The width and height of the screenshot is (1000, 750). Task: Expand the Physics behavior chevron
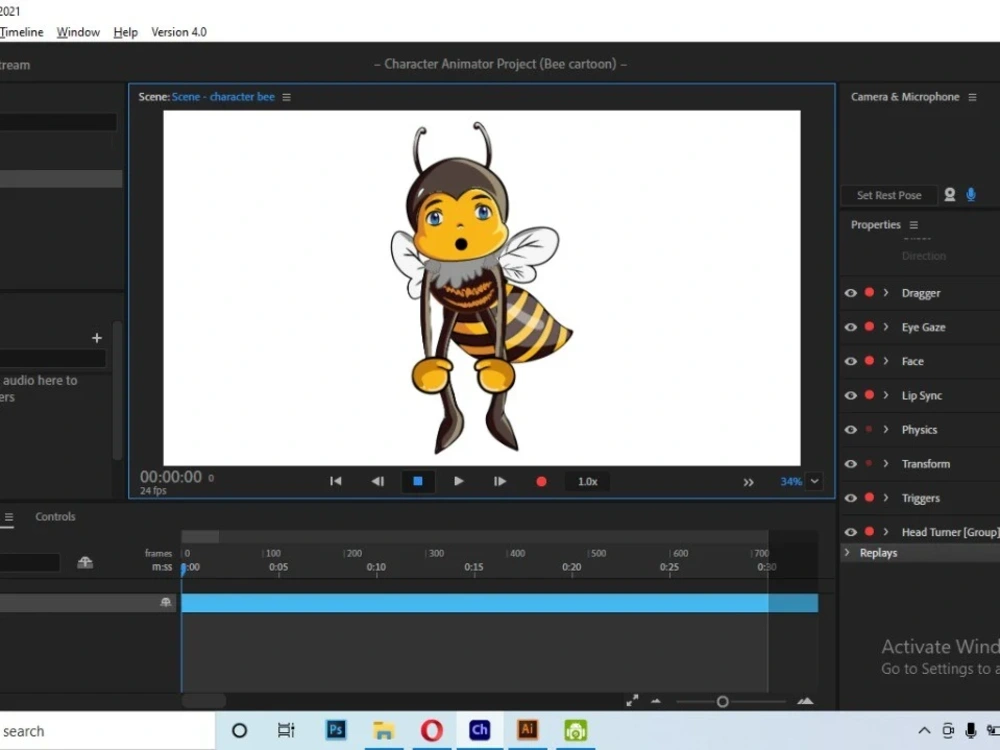pos(886,429)
